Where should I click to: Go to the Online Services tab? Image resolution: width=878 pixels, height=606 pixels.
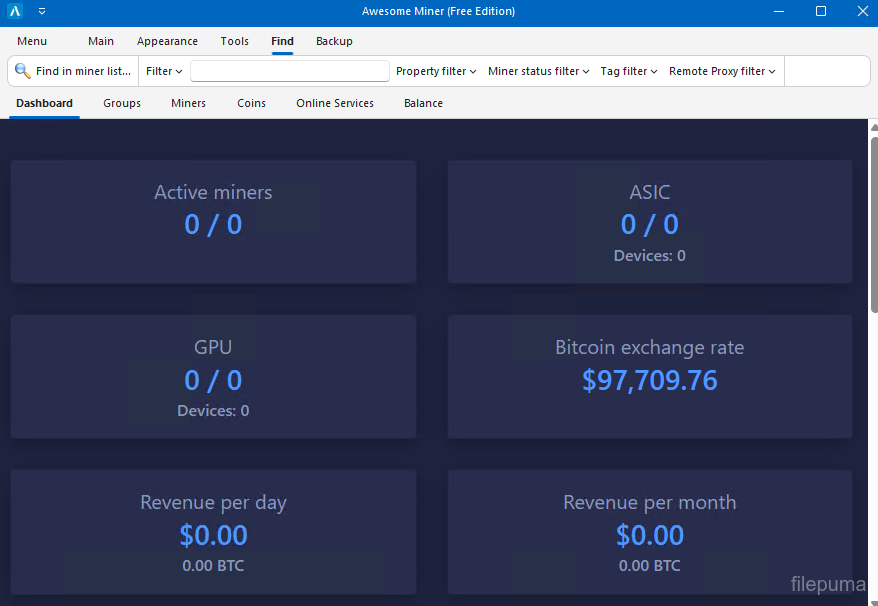[x=335, y=103]
